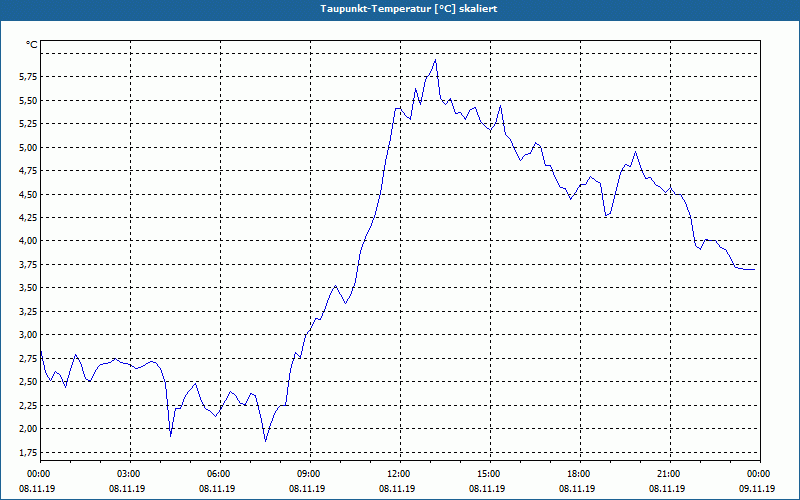Click the 2,50 y-axis label

click(29, 382)
